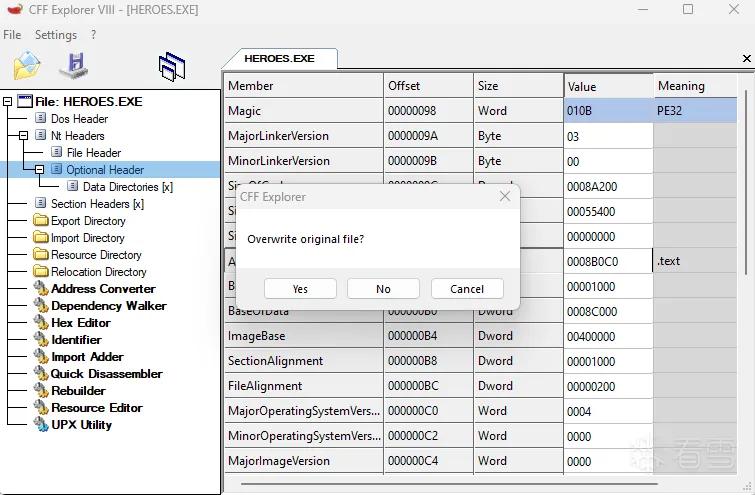
Task: Click the horizontal scrollbar below the table
Action: pyautogui.click(x=449, y=484)
